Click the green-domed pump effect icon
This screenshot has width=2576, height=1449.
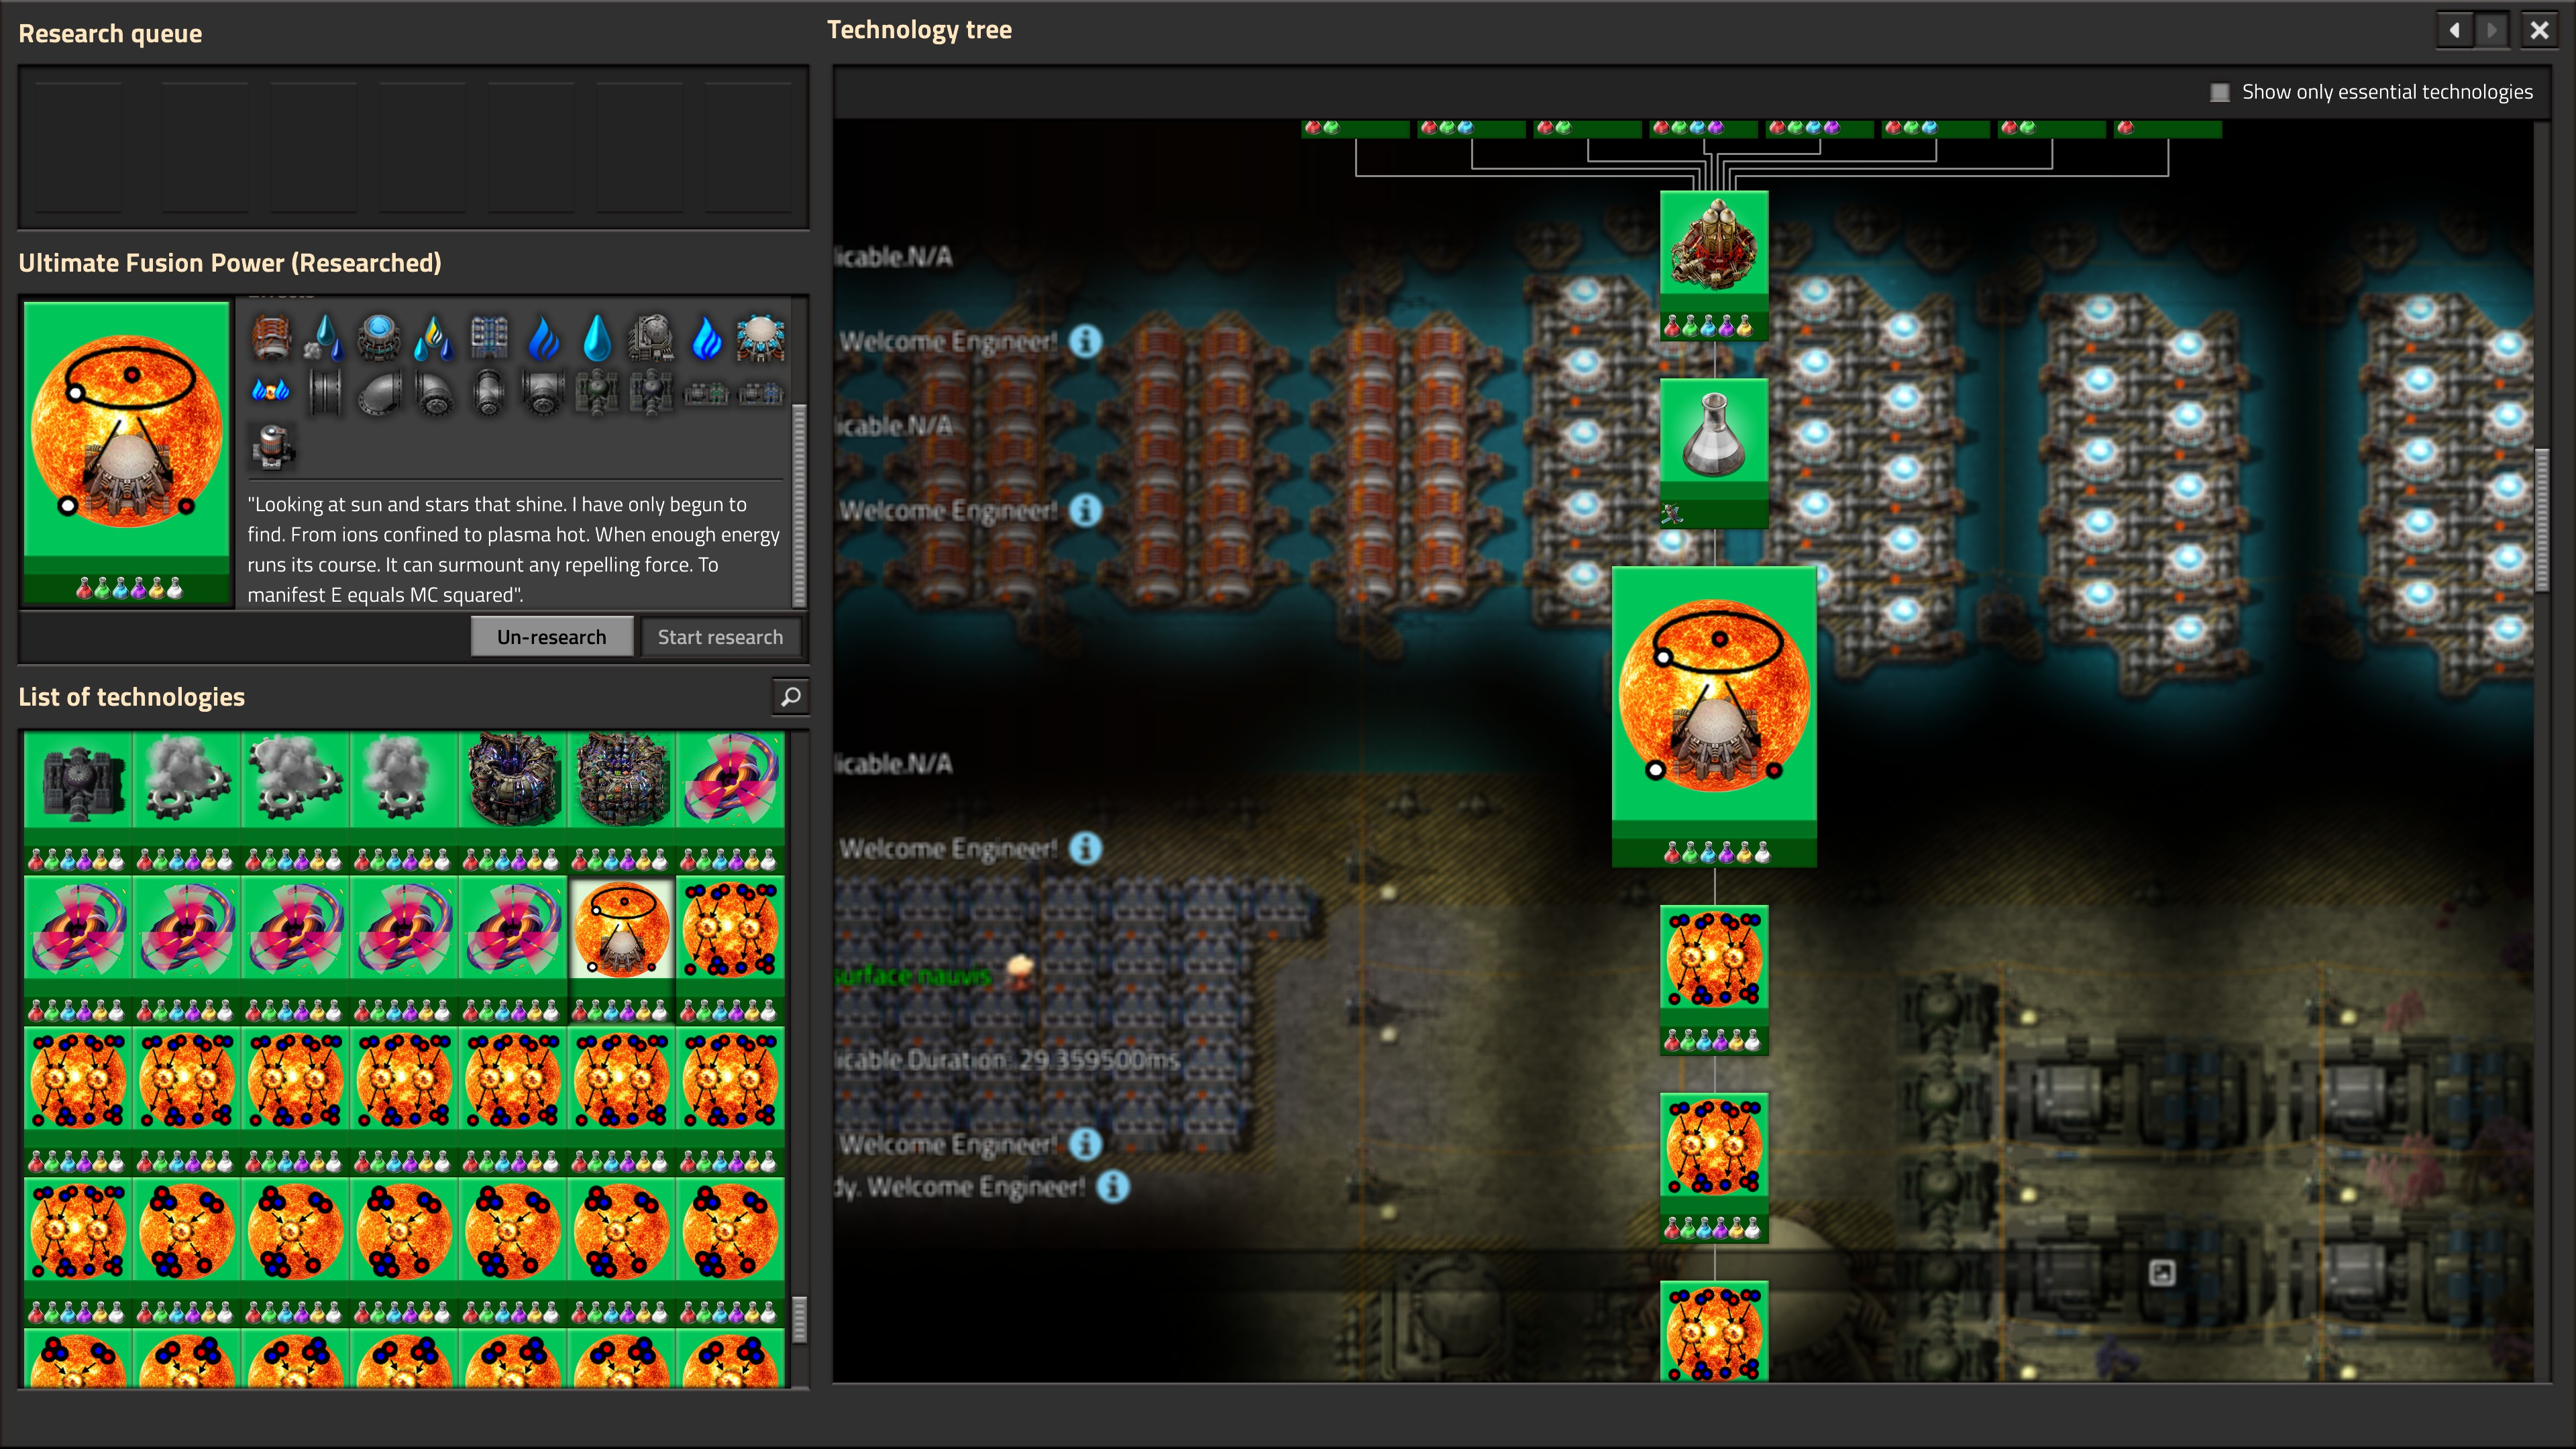pyautogui.click(x=597, y=392)
